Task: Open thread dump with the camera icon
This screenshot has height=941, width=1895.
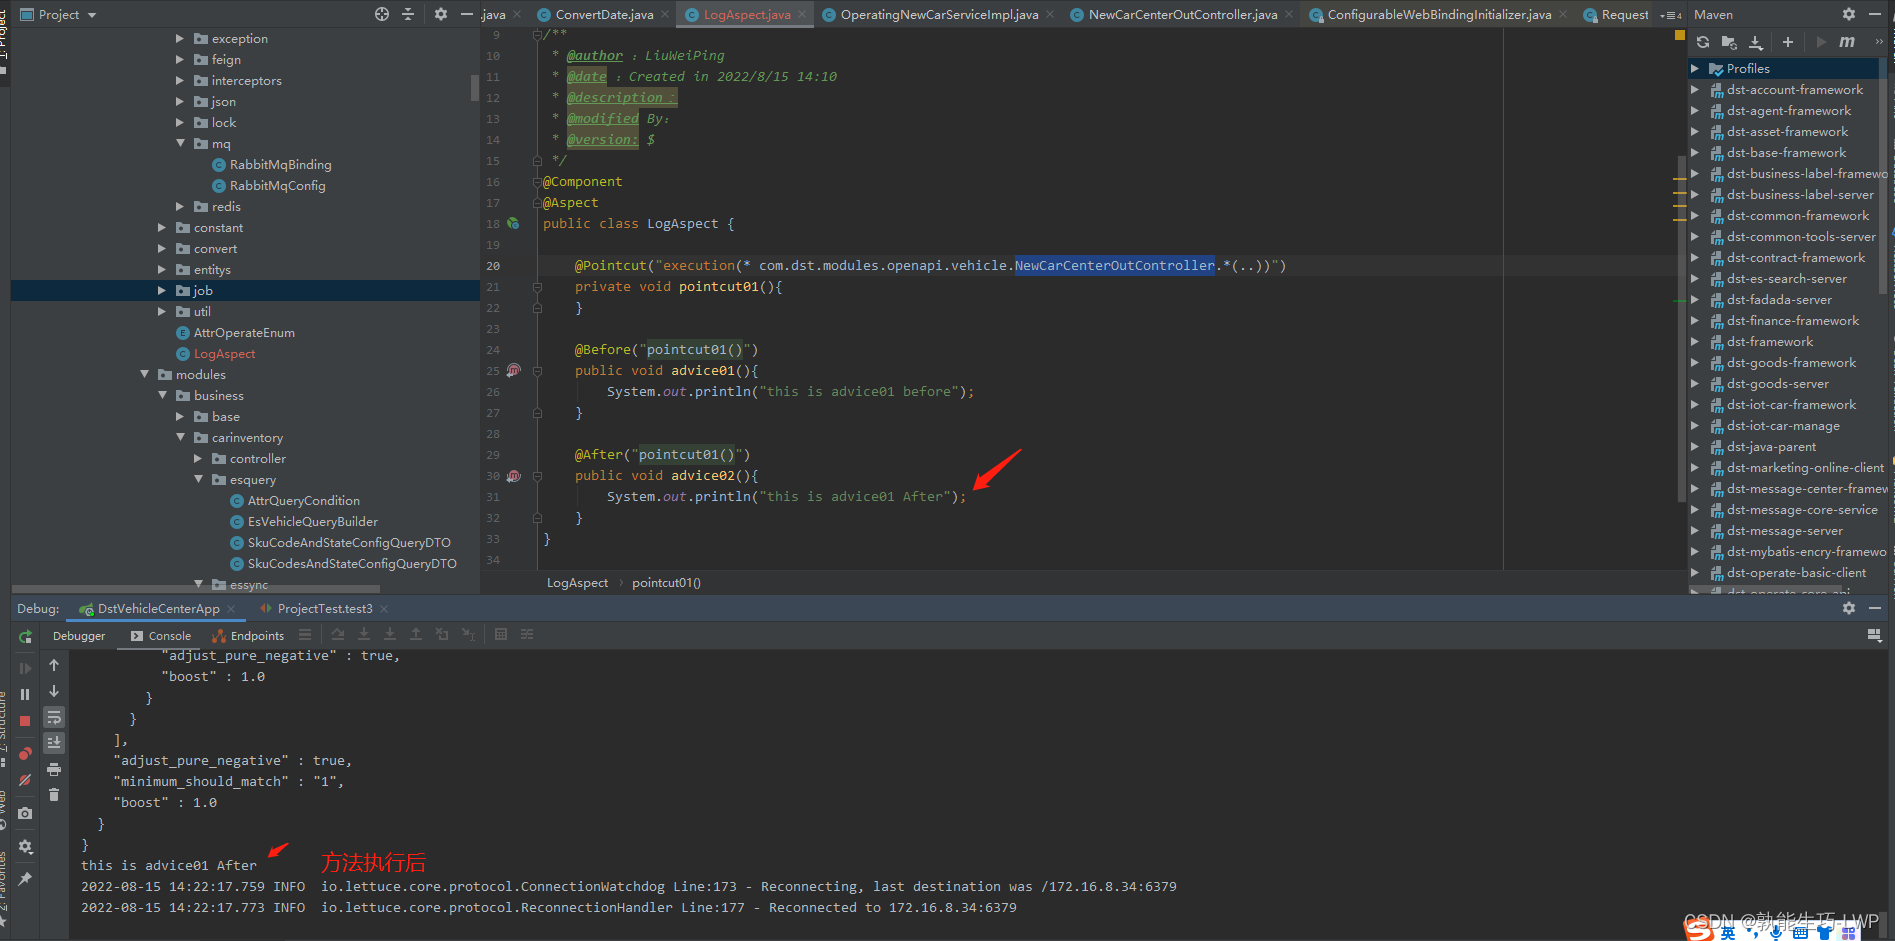Action: 25,813
